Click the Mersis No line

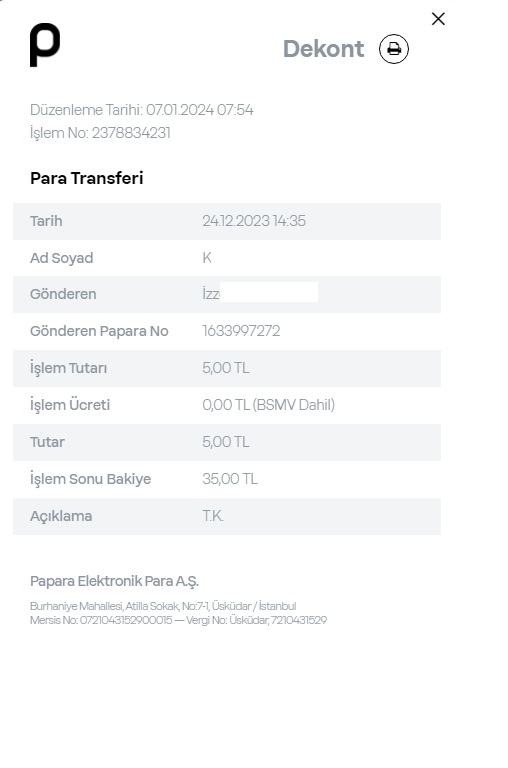pyautogui.click(x=178, y=620)
